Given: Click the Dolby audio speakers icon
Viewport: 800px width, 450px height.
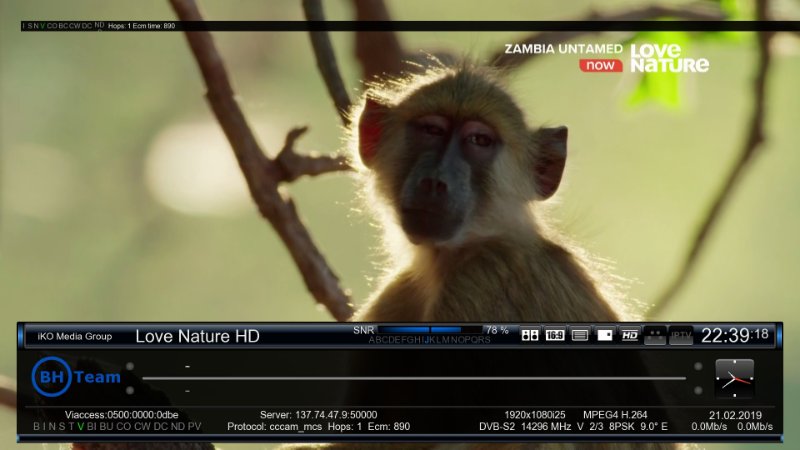Looking at the screenshot, I should [x=530, y=335].
